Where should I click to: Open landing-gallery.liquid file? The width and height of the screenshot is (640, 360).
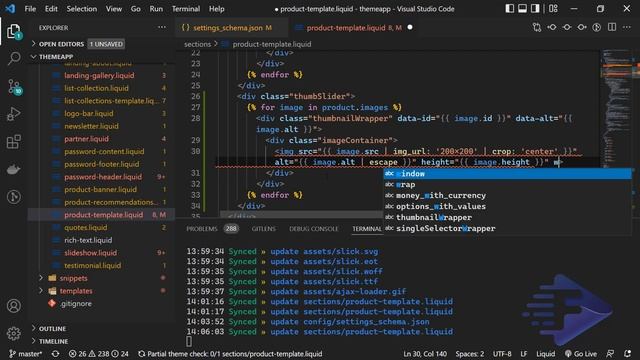point(99,75)
